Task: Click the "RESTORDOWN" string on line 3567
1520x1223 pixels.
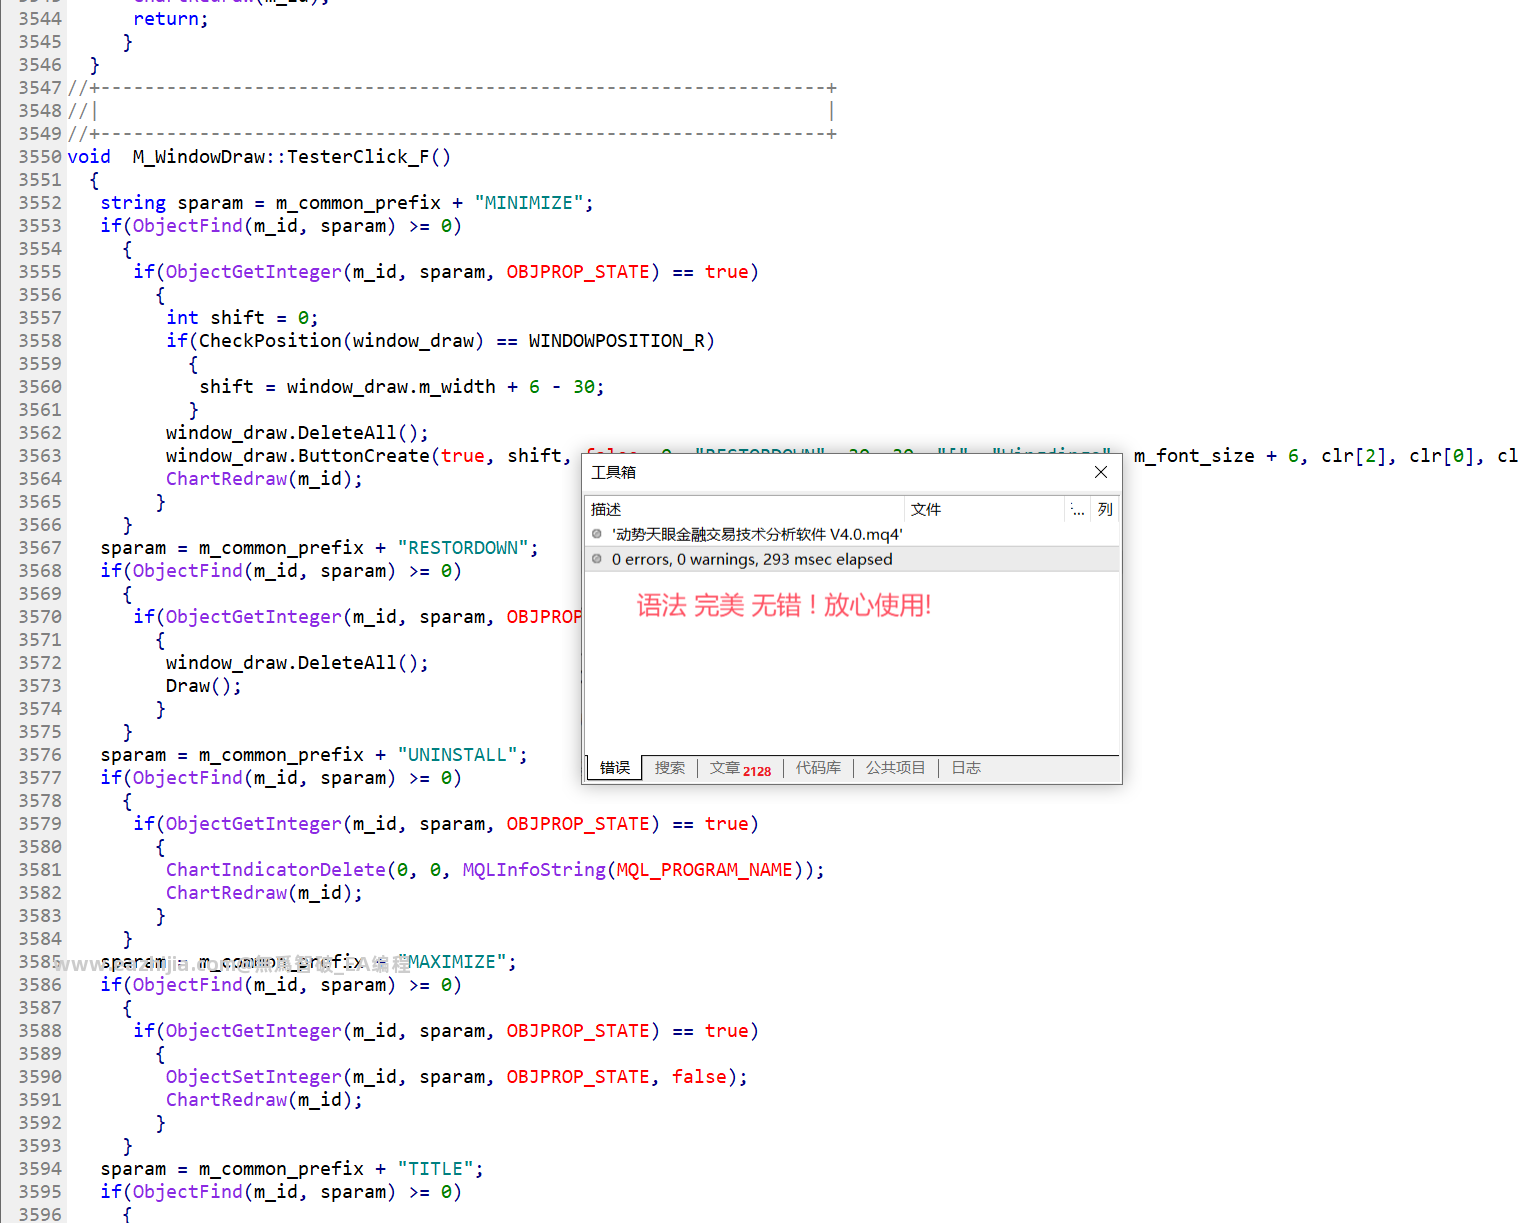Action: (x=462, y=548)
